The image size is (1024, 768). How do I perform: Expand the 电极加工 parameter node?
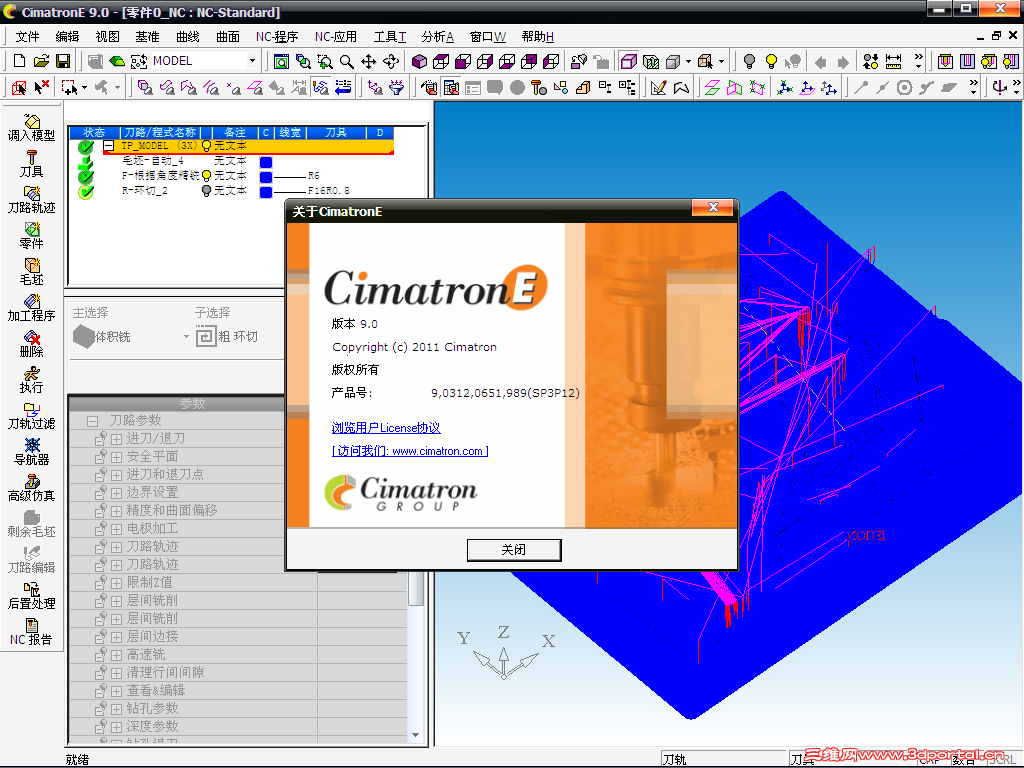point(116,529)
